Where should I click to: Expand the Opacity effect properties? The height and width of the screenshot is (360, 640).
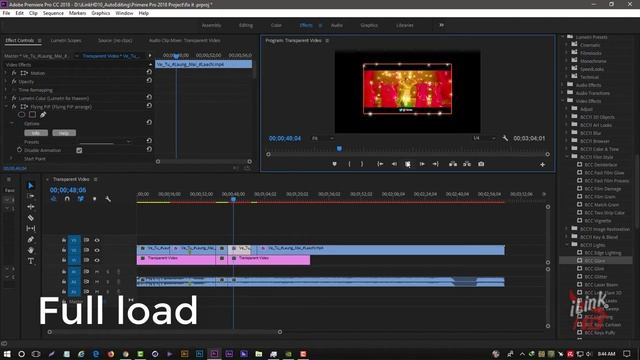pyautogui.click(x=6, y=82)
